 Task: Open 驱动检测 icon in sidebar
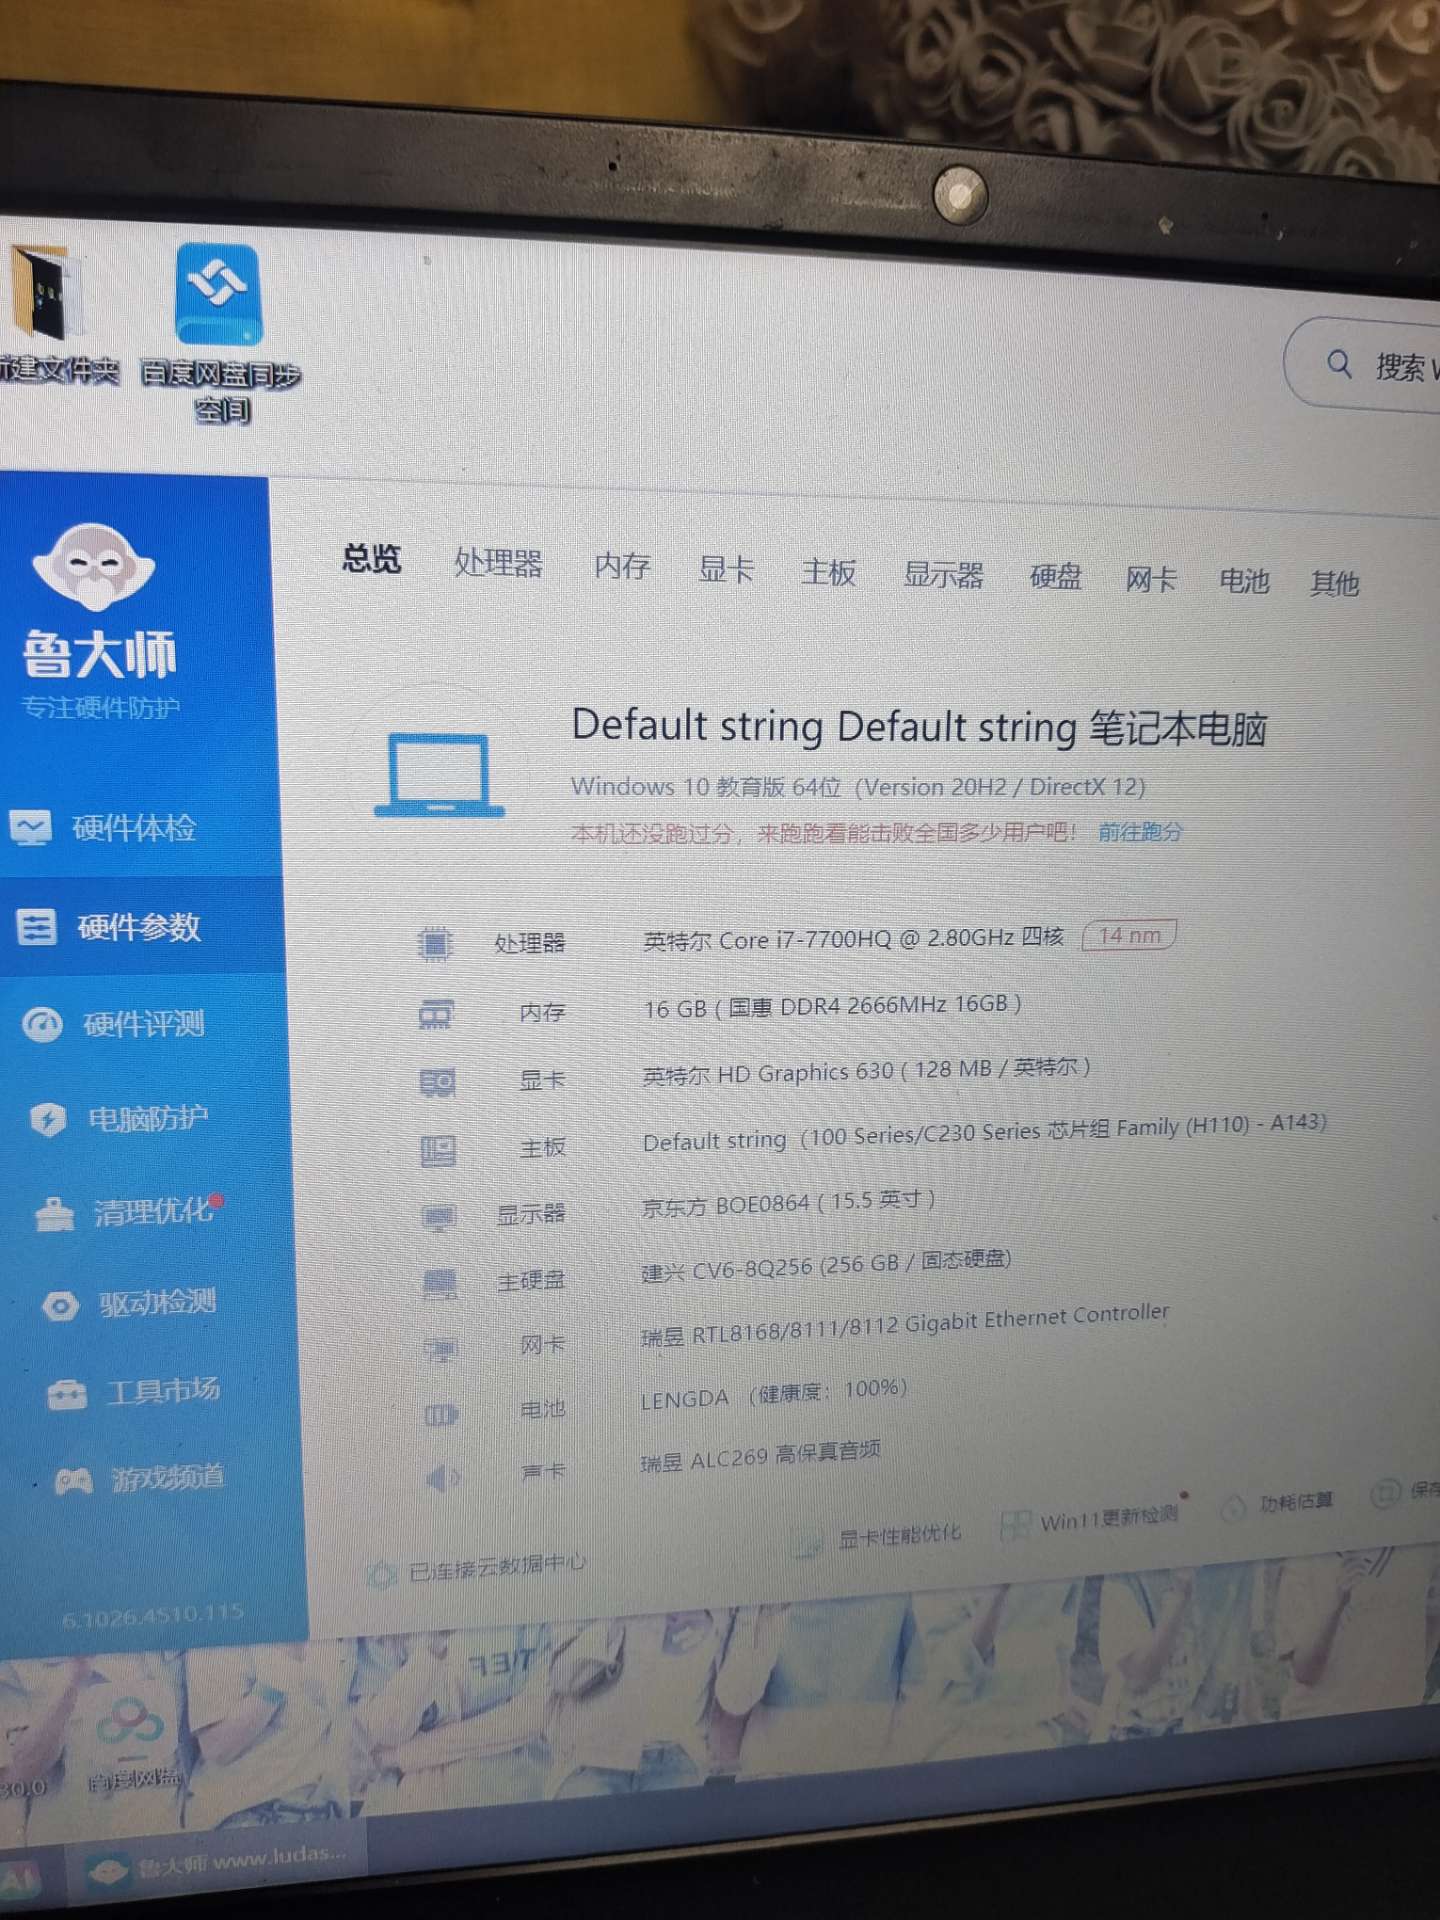tap(61, 1305)
